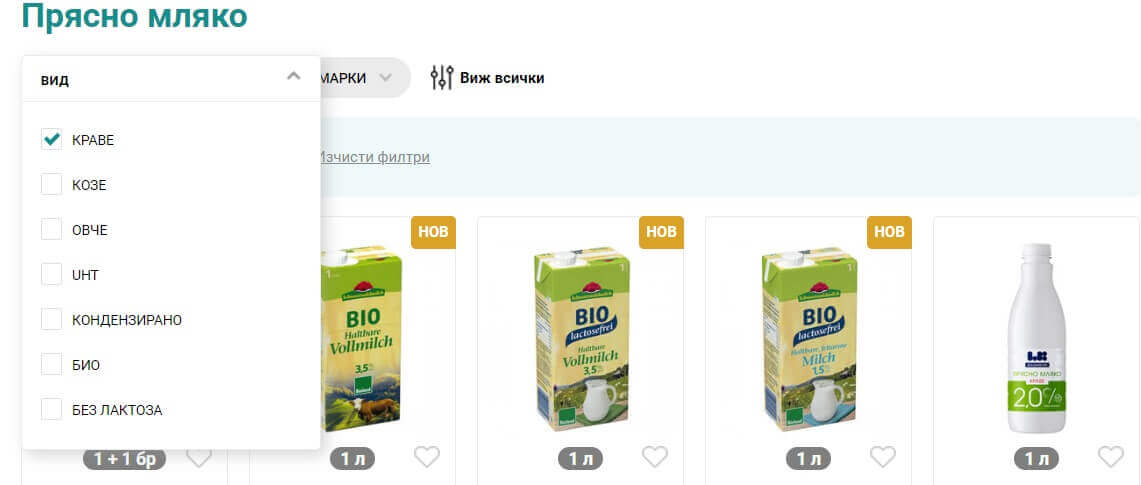Image resolution: width=1141 pixels, height=485 pixels.
Task: Favorite the Bio lactosefrei Vollmilch 3.5% with heart
Action: [x=654, y=457]
